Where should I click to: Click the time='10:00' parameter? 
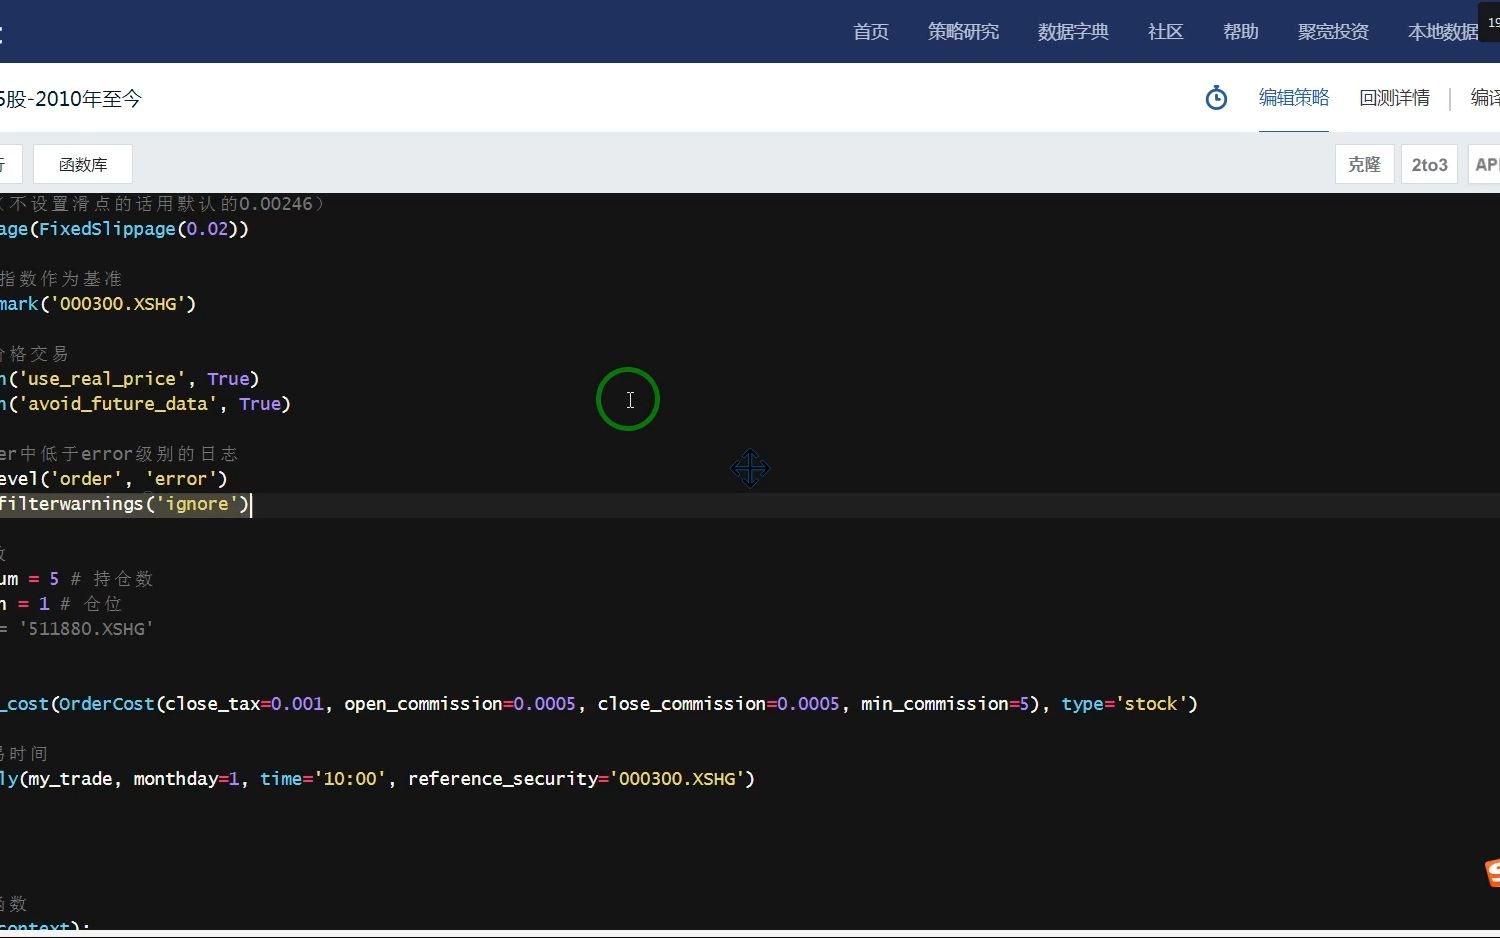click(x=323, y=779)
